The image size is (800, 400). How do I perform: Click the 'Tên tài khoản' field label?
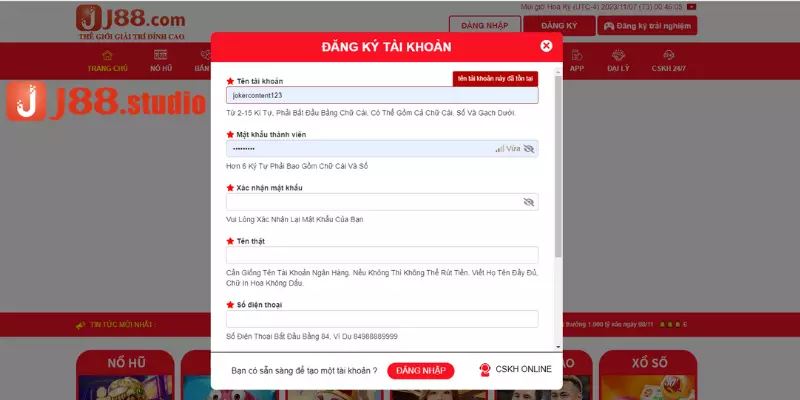click(x=260, y=81)
